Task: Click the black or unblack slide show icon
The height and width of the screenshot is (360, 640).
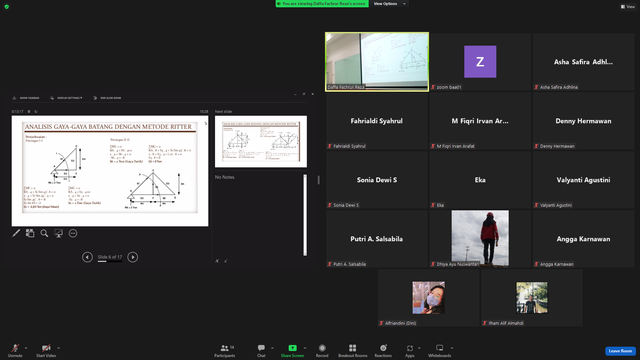Action: pos(58,233)
